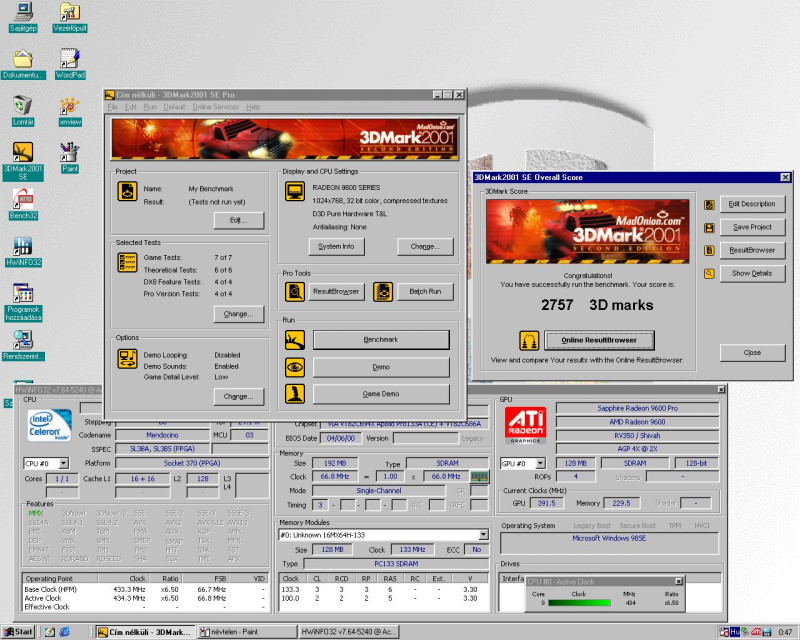This screenshot has height=640, width=800.
Task: Click the ATI Radeon logo in HWiNFO
Action: (525, 425)
